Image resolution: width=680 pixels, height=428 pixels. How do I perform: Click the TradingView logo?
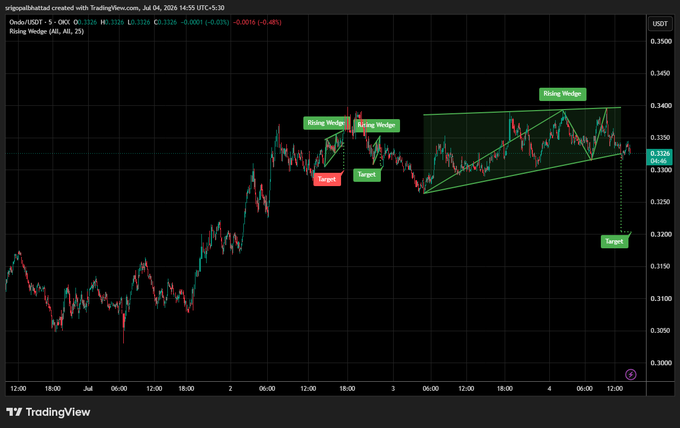[48, 412]
